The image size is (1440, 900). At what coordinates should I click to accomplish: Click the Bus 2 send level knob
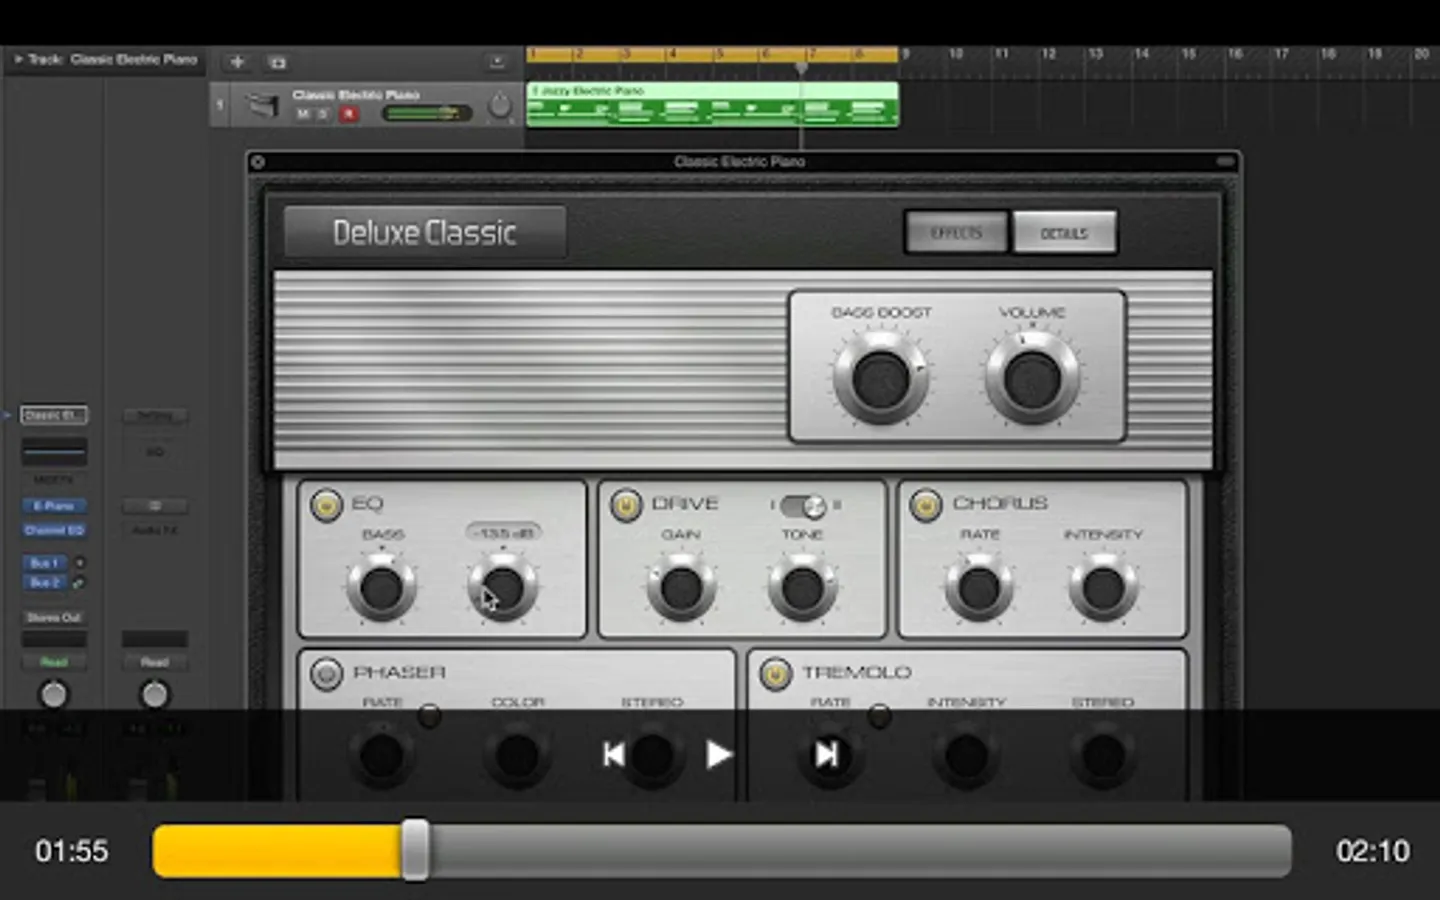(79, 582)
